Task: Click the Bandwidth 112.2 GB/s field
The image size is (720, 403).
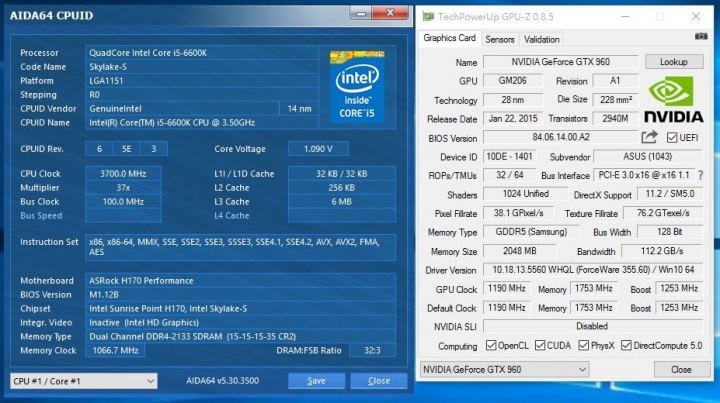Action: pyautogui.click(x=662, y=251)
